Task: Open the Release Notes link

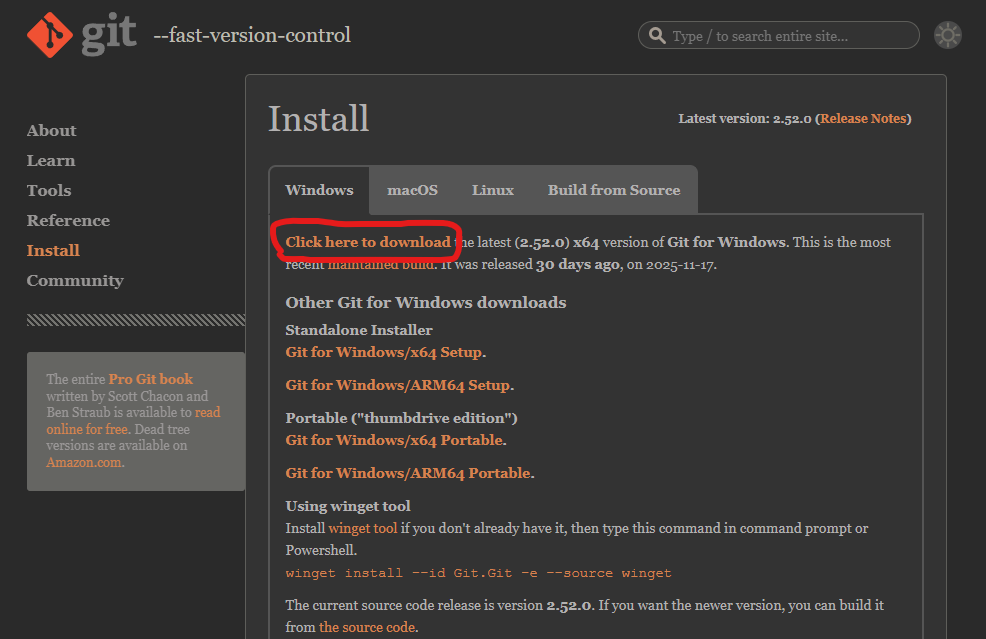Action: [x=863, y=118]
